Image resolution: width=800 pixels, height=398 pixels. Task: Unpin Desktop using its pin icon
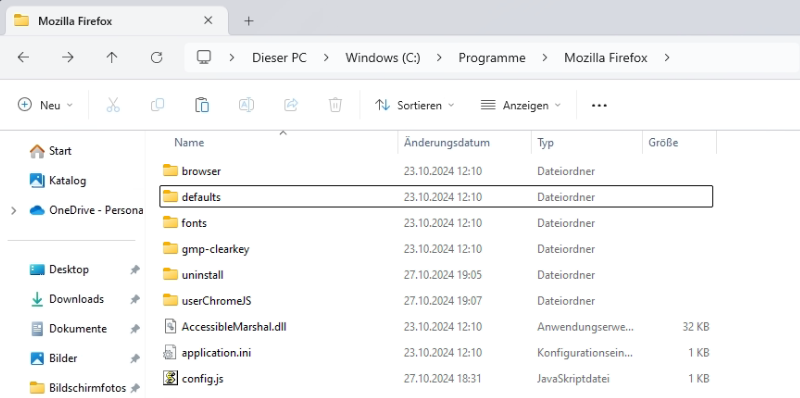[135, 269]
